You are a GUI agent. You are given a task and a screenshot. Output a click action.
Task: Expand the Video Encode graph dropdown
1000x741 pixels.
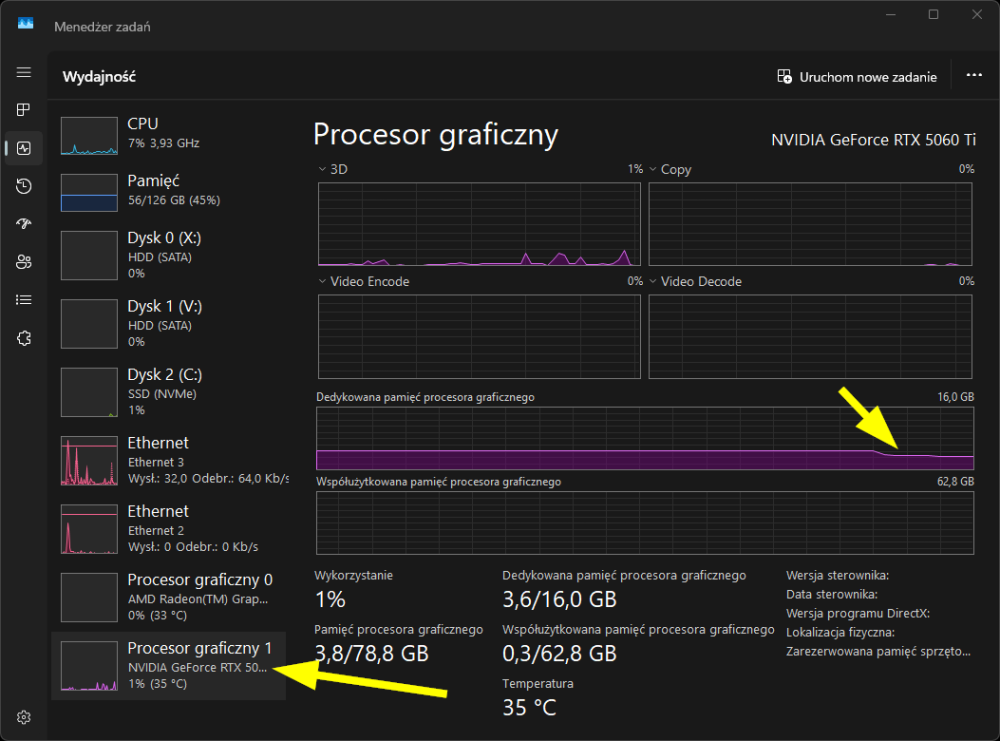(322, 281)
